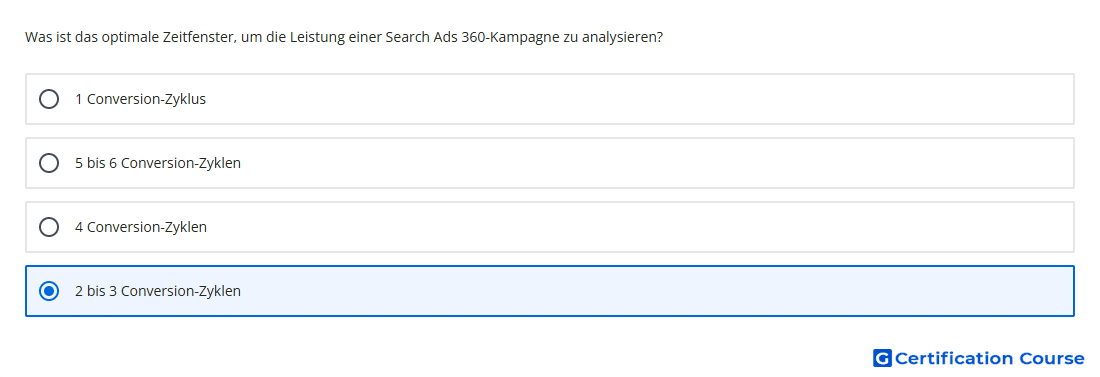Mark the 4 Conversion-Zyklen radio circle
The width and height of the screenshot is (1100, 377).
(49, 227)
